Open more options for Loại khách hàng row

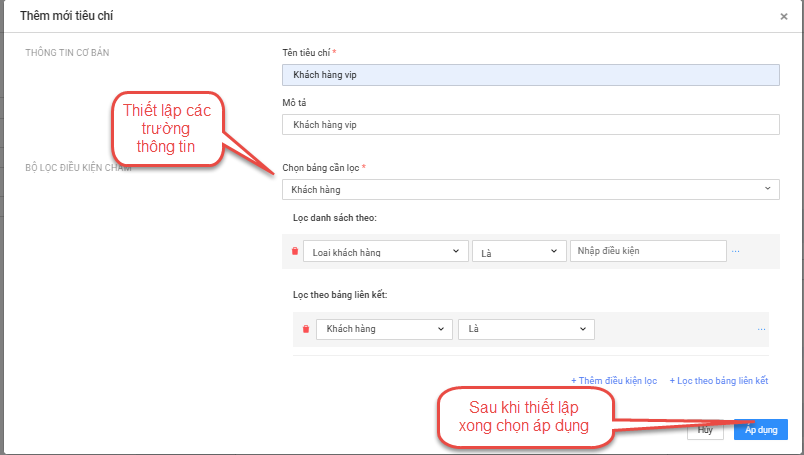735,251
